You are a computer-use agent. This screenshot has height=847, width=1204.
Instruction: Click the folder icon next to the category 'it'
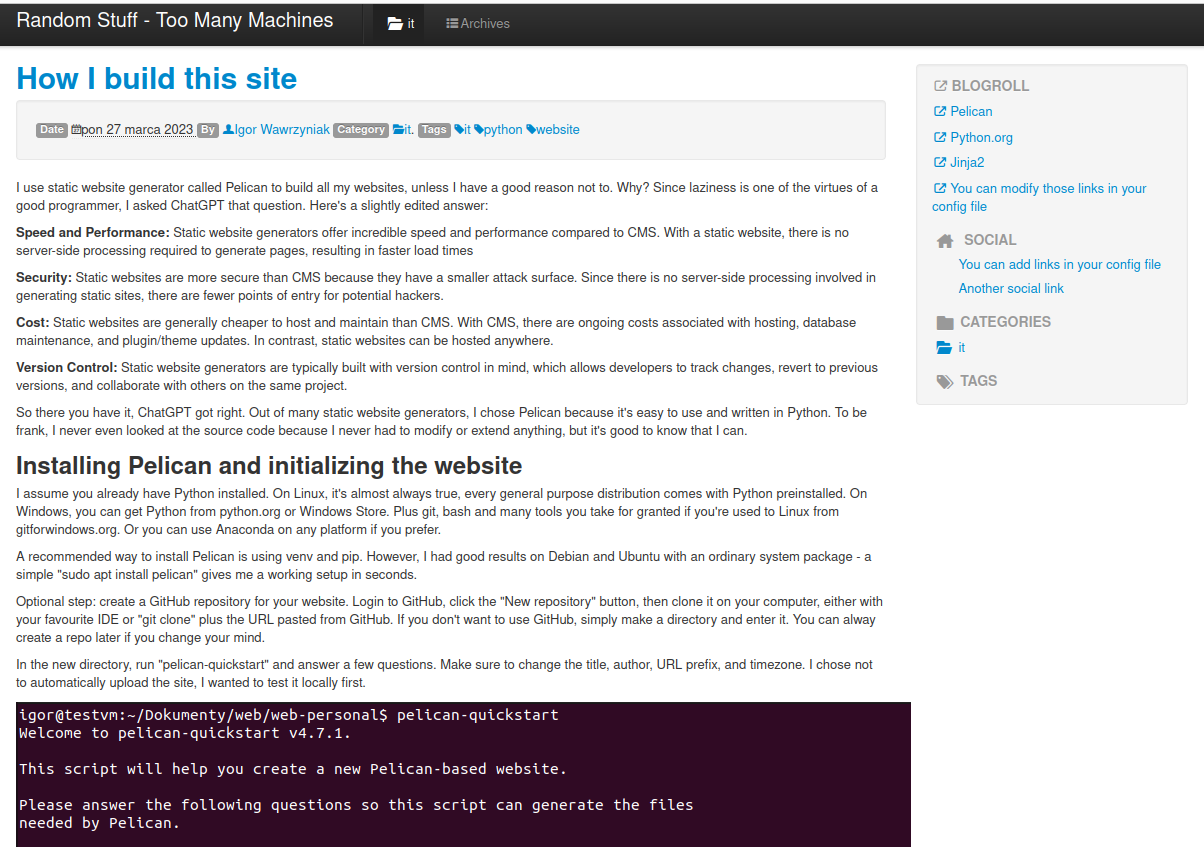pos(398,130)
